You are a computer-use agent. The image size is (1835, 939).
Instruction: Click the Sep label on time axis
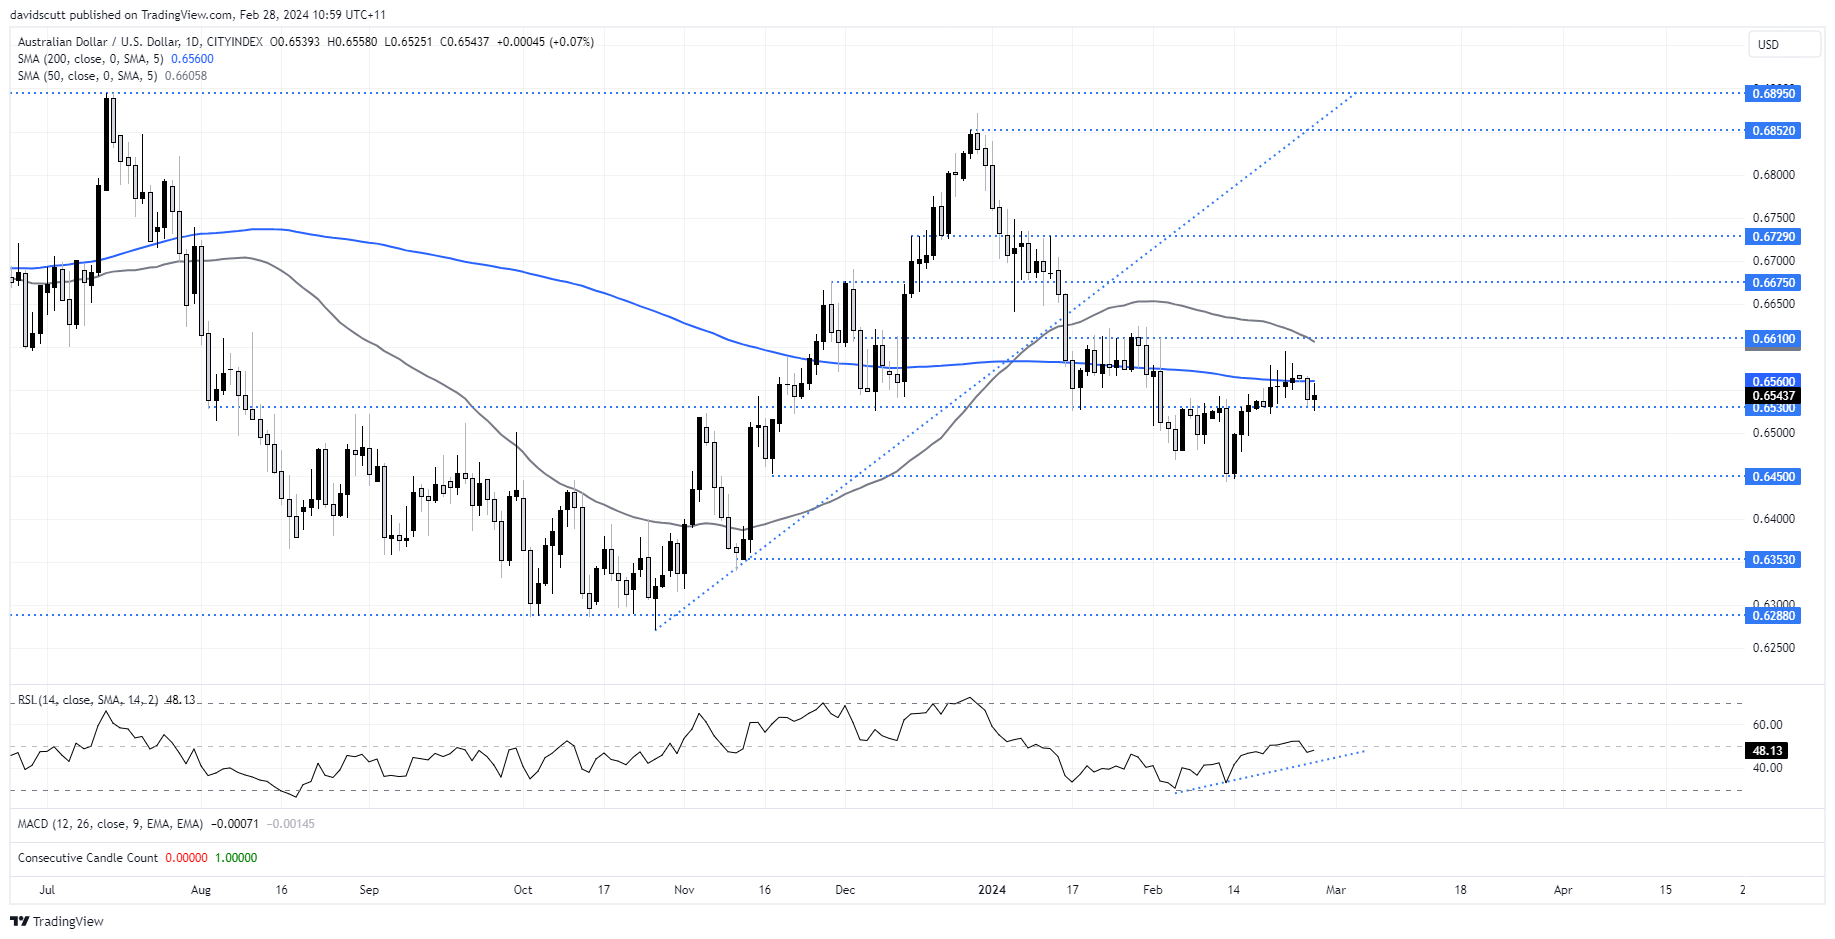coord(369,890)
